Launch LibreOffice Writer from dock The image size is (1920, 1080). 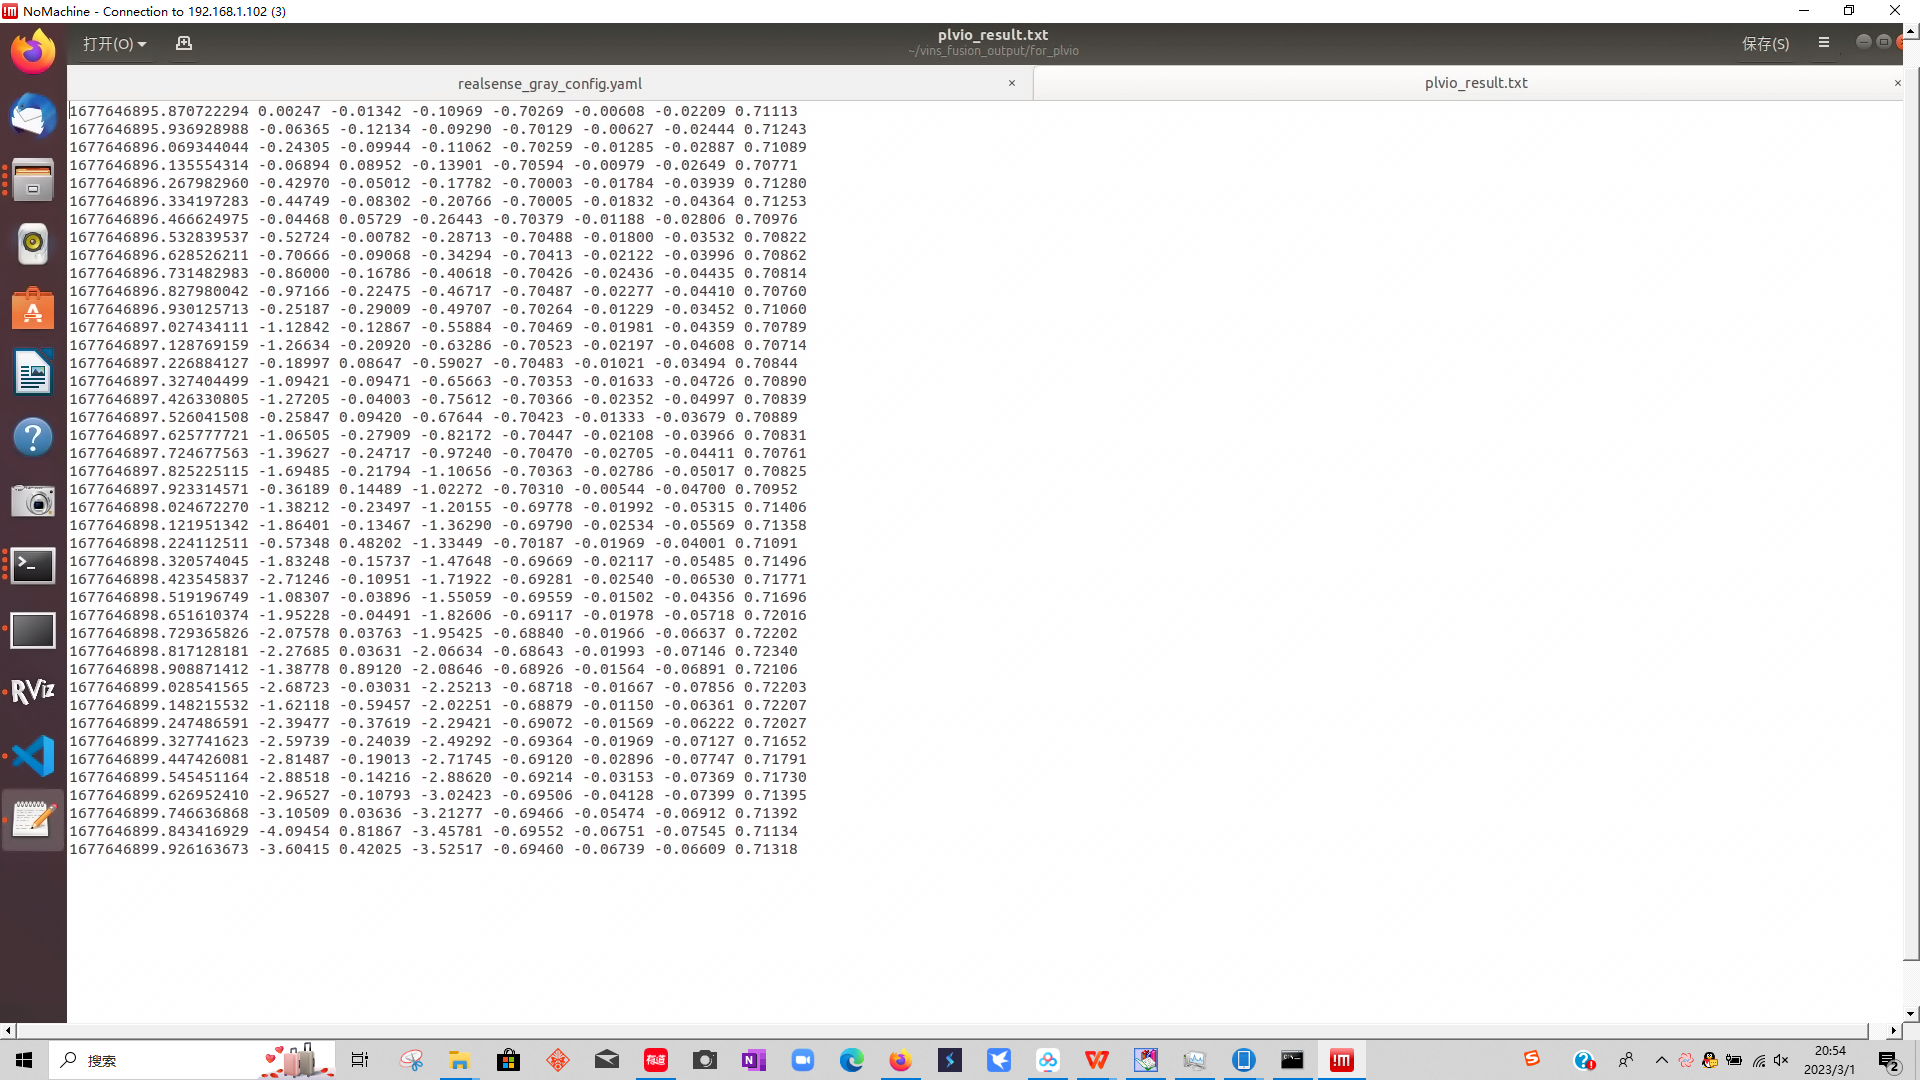[x=33, y=373]
